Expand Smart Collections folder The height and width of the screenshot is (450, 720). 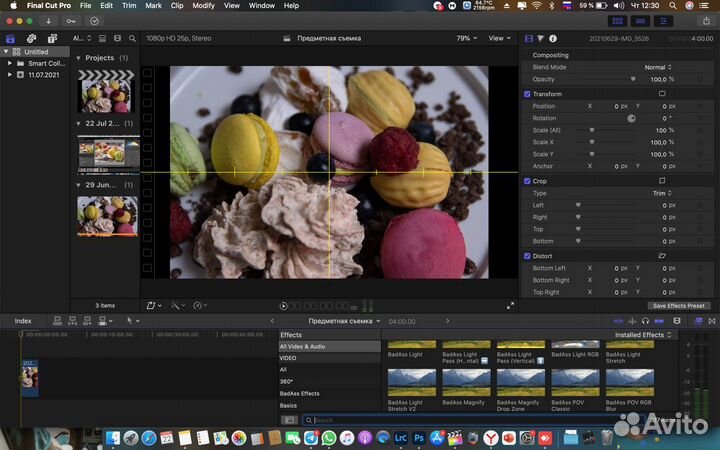click(x=10, y=63)
